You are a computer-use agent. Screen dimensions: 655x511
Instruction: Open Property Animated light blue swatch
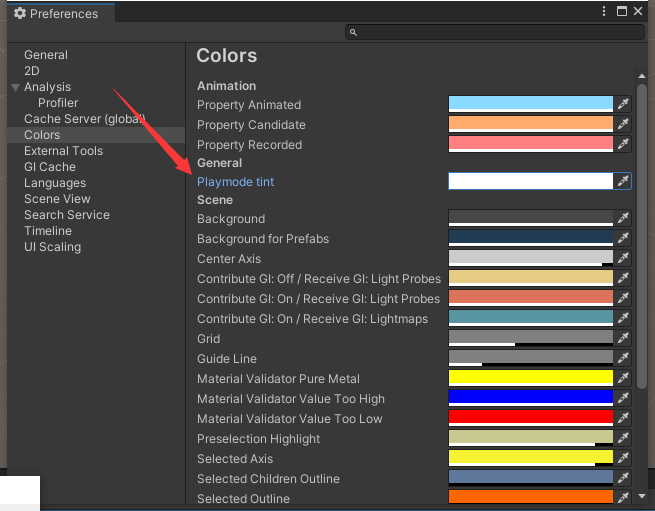(x=531, y=104)
